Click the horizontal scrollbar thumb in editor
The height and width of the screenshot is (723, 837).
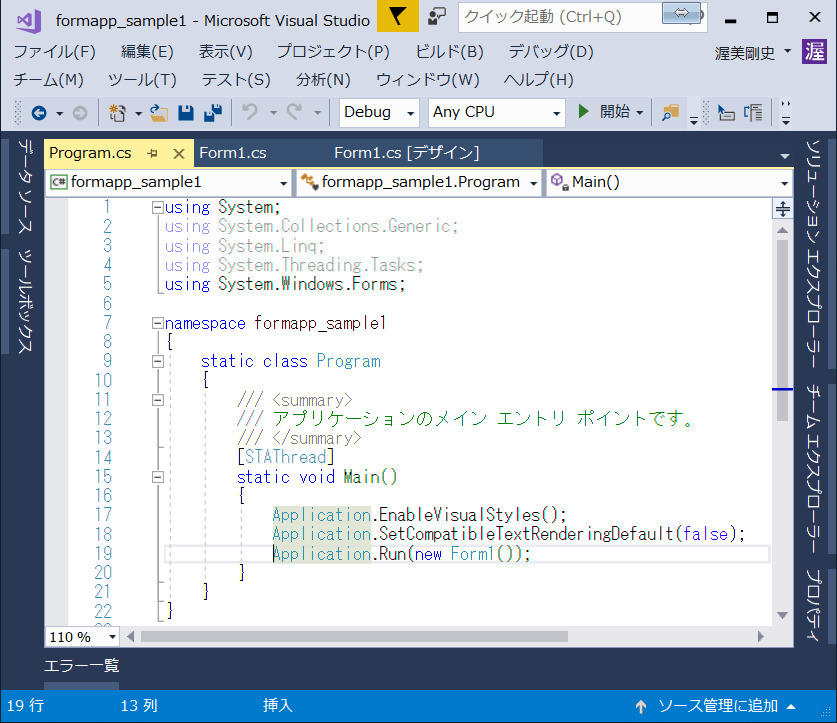pyautogui.click(x=354, y=637)
